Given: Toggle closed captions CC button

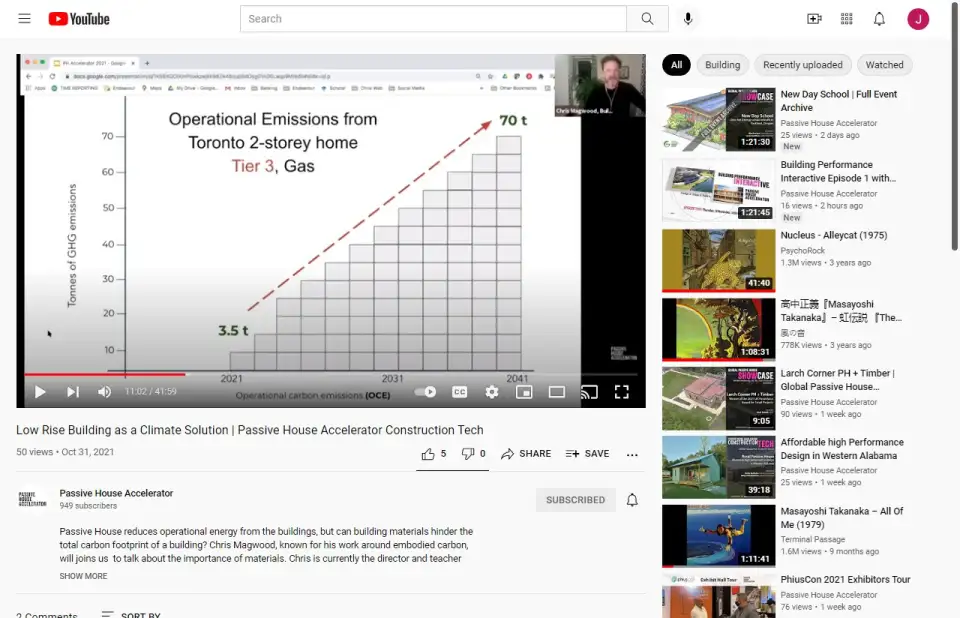Looking at the screenshot, I should [459, 392].
